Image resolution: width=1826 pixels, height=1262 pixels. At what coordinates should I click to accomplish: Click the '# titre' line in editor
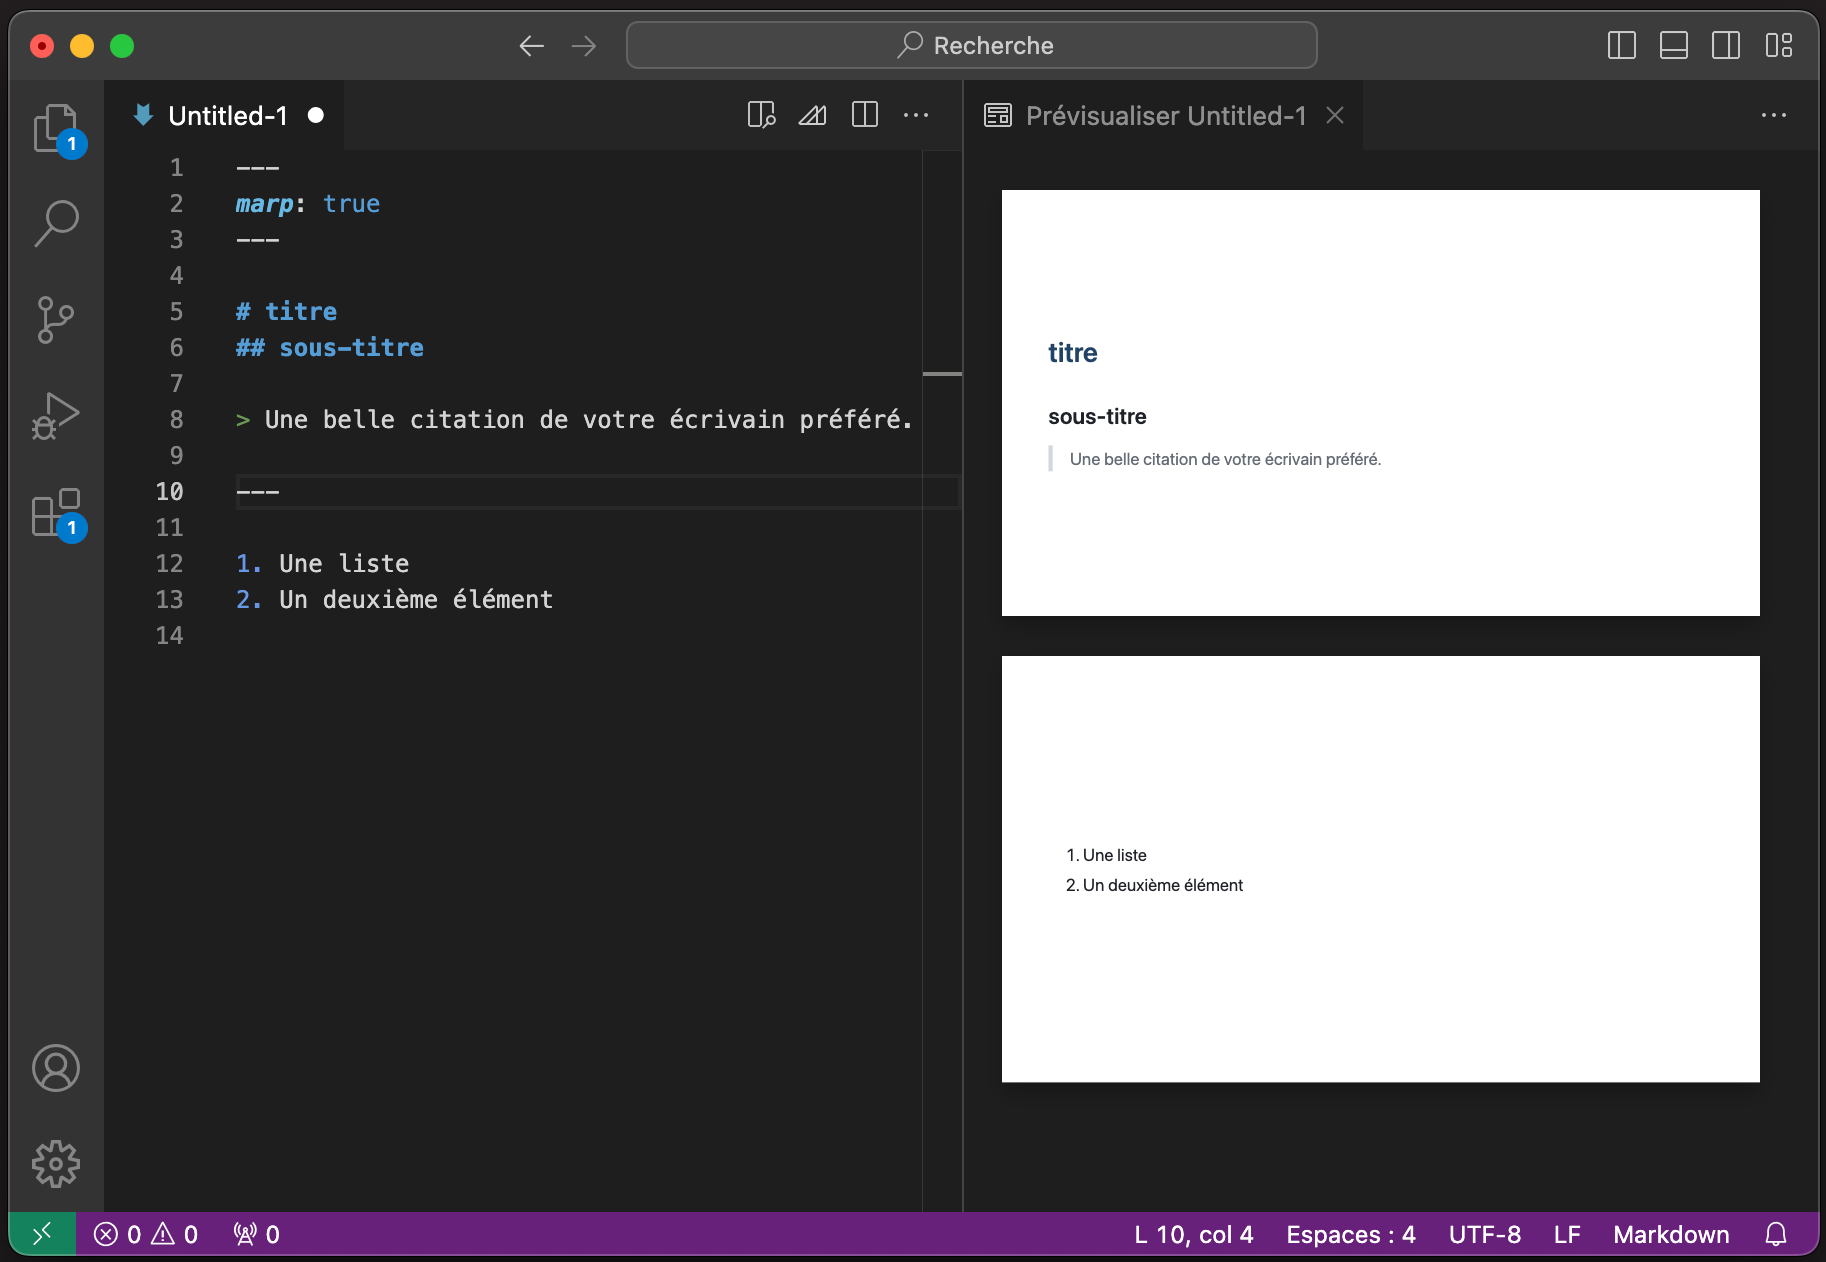coord(286,312)
